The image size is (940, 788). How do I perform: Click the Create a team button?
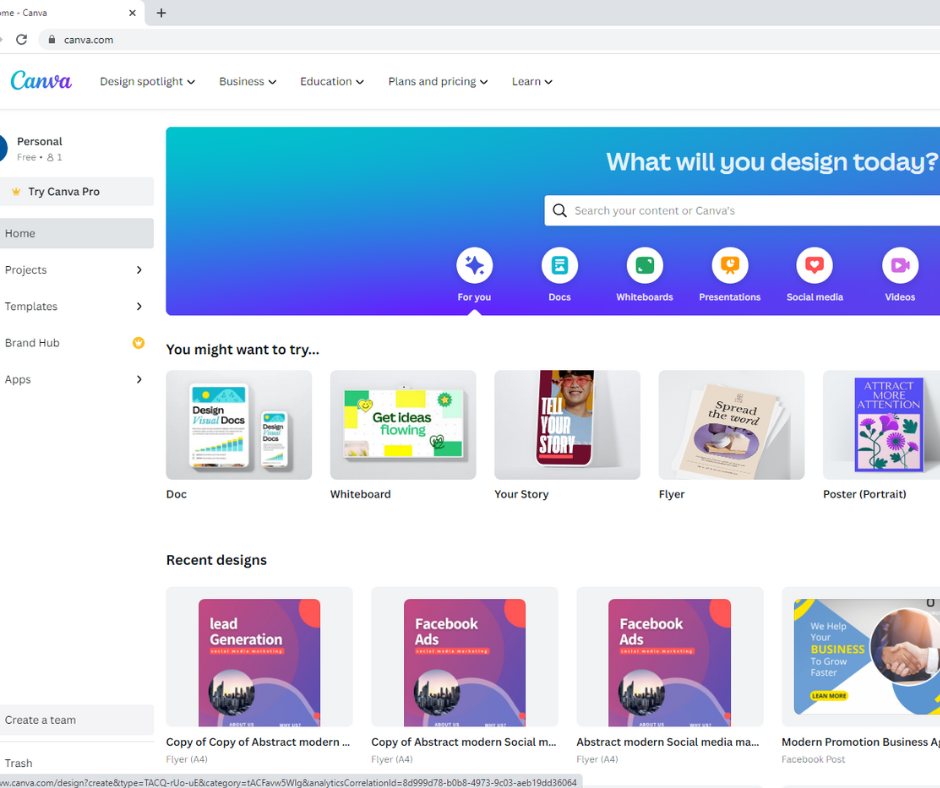click(x=76, y=720)
